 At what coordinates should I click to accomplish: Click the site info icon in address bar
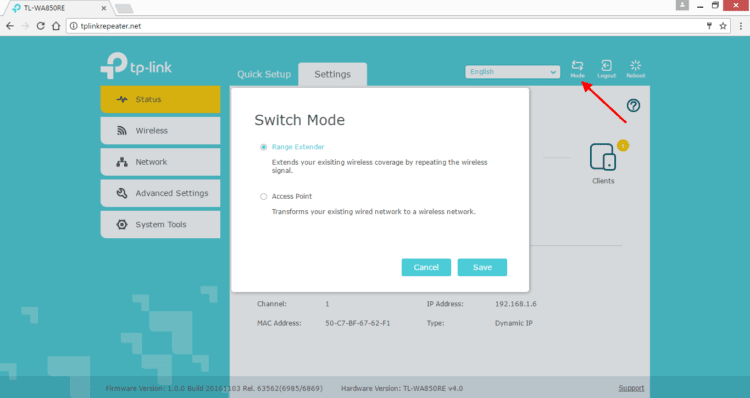point(73,26)
